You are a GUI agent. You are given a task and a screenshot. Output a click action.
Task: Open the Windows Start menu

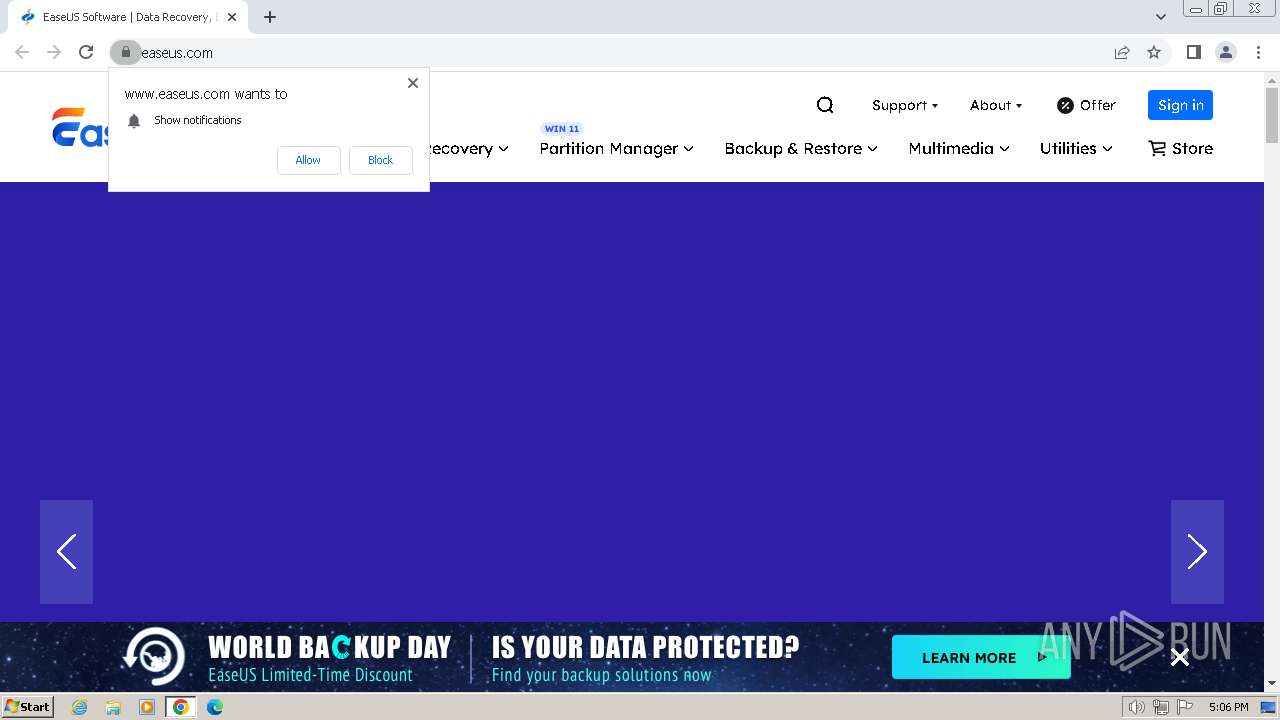[27, 706]
